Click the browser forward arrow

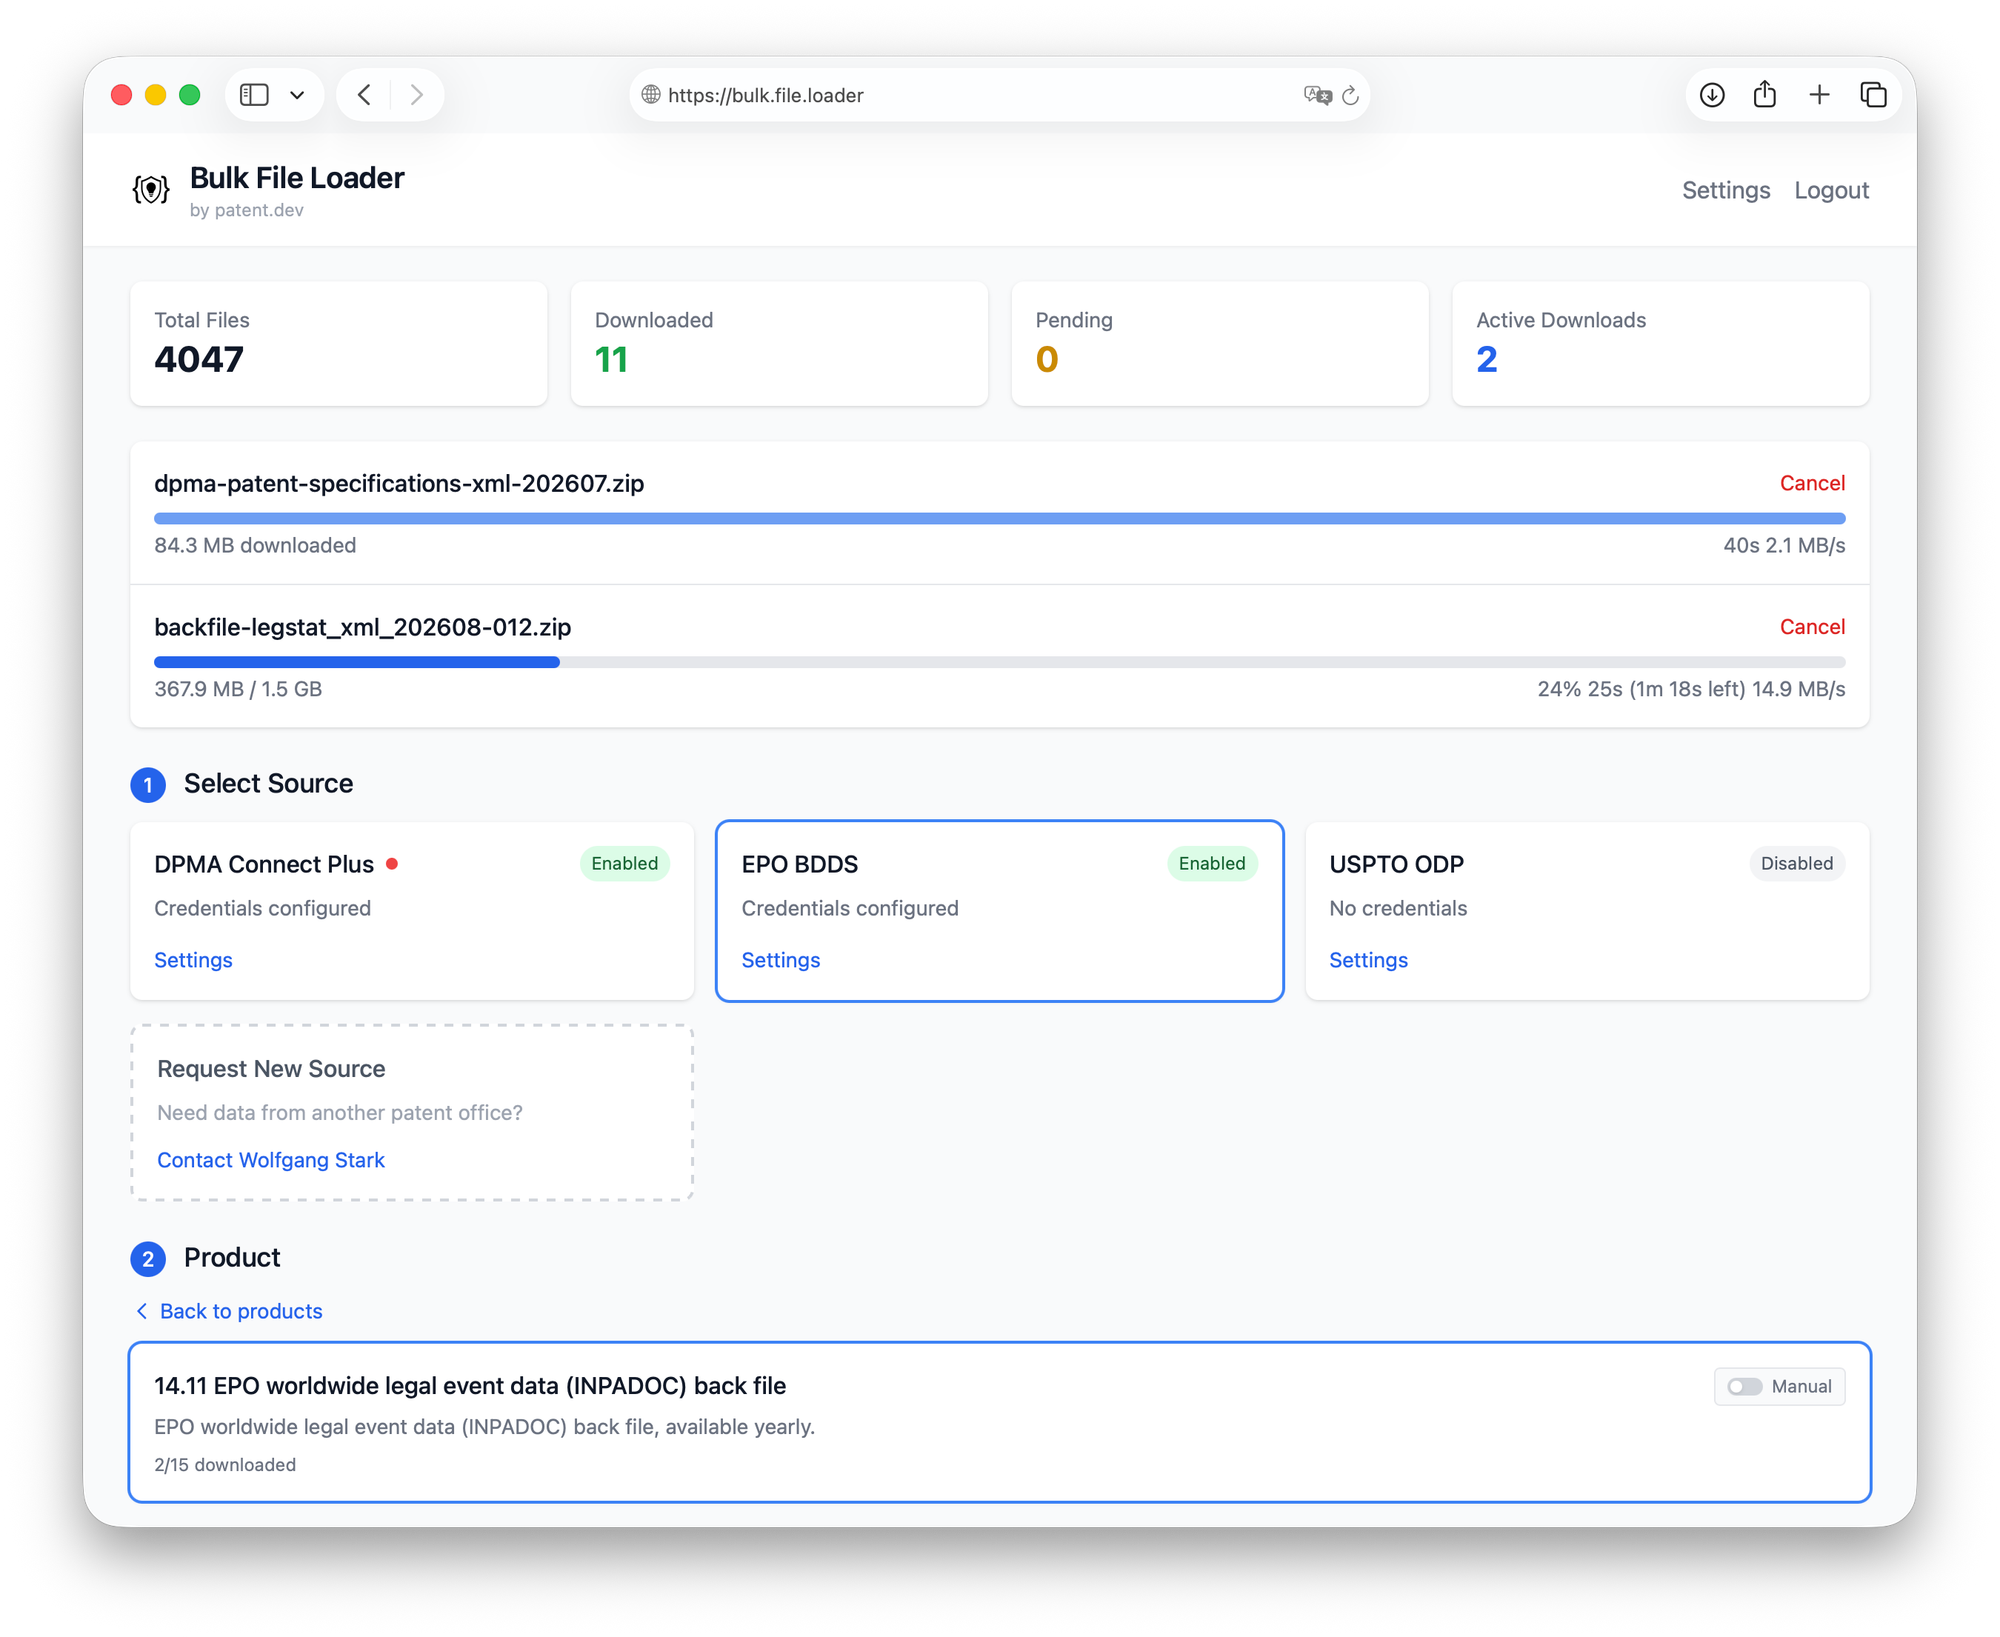click(417, 95)
